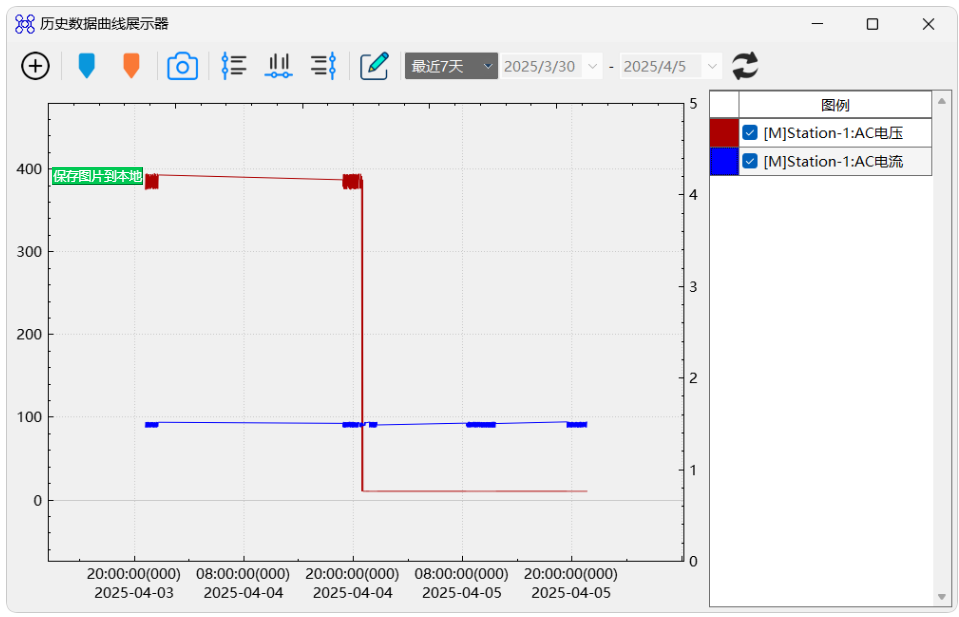Image resolution: width=959 pixels, height=617 pixels.
Task: Select the orange marker icon
Action: click(131, 65)
